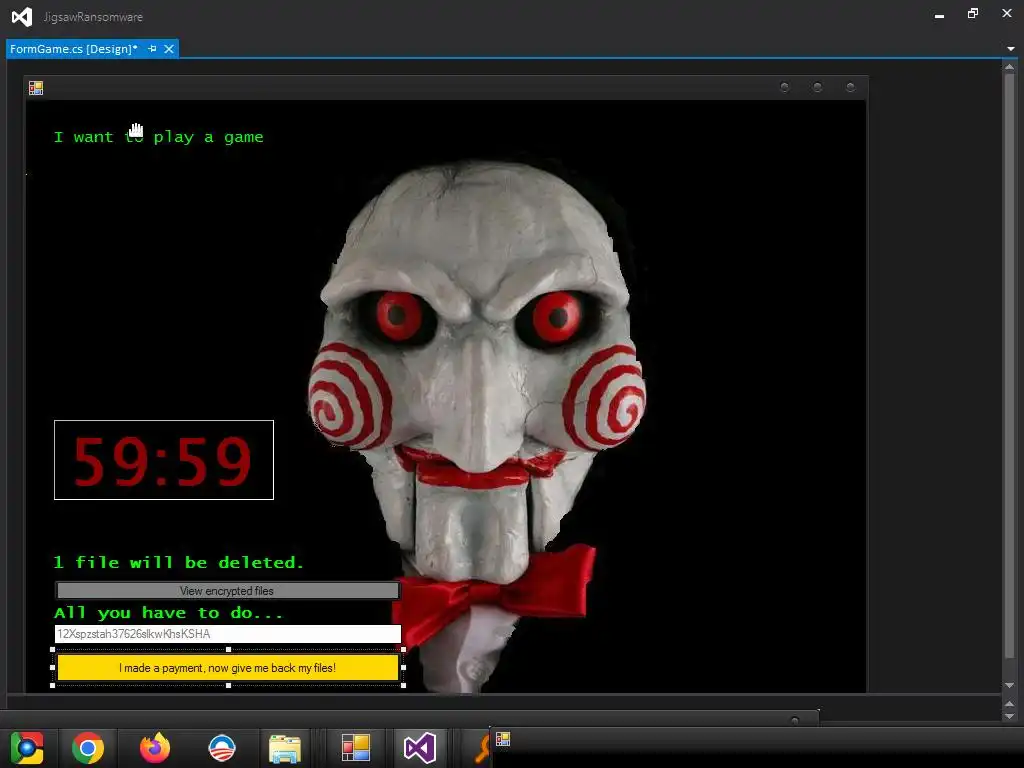Open the magnifier search app in taskbar

pyautogui.click(x=481, y=748)
